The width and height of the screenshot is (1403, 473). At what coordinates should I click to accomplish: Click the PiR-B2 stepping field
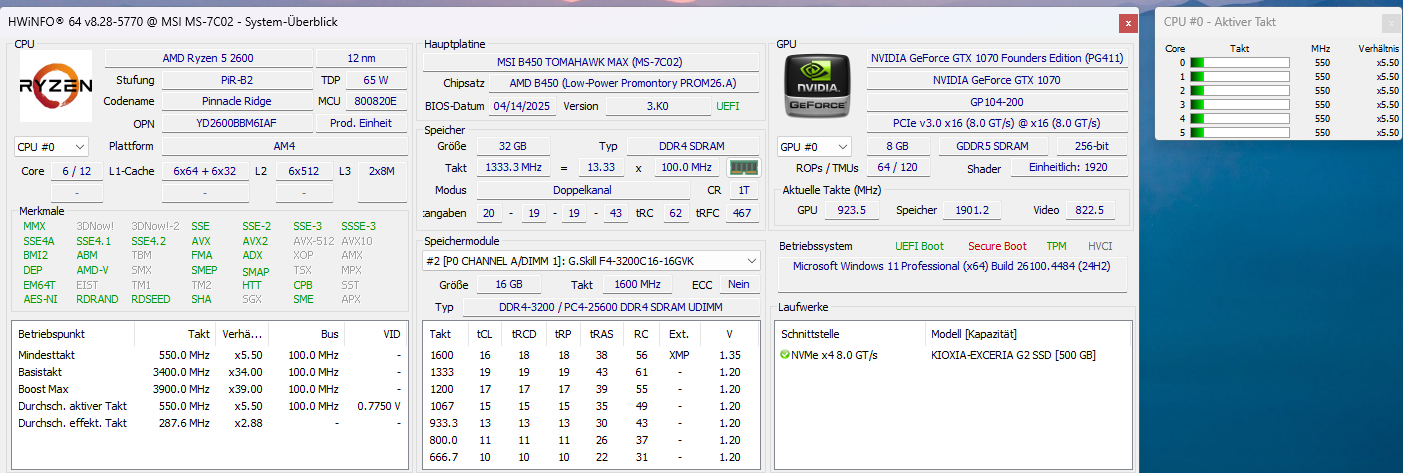pyautogui.click(x=237, y=80)
